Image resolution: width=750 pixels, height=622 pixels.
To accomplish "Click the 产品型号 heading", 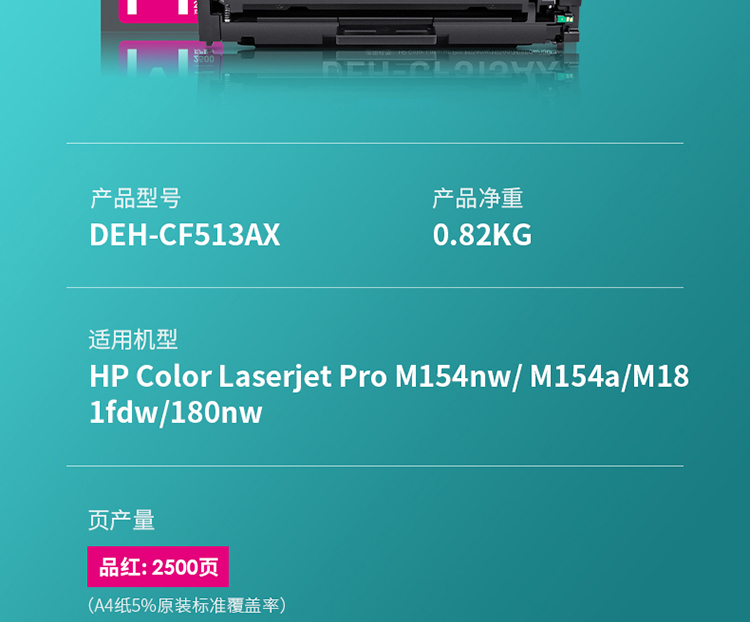I will pos(136,198).
